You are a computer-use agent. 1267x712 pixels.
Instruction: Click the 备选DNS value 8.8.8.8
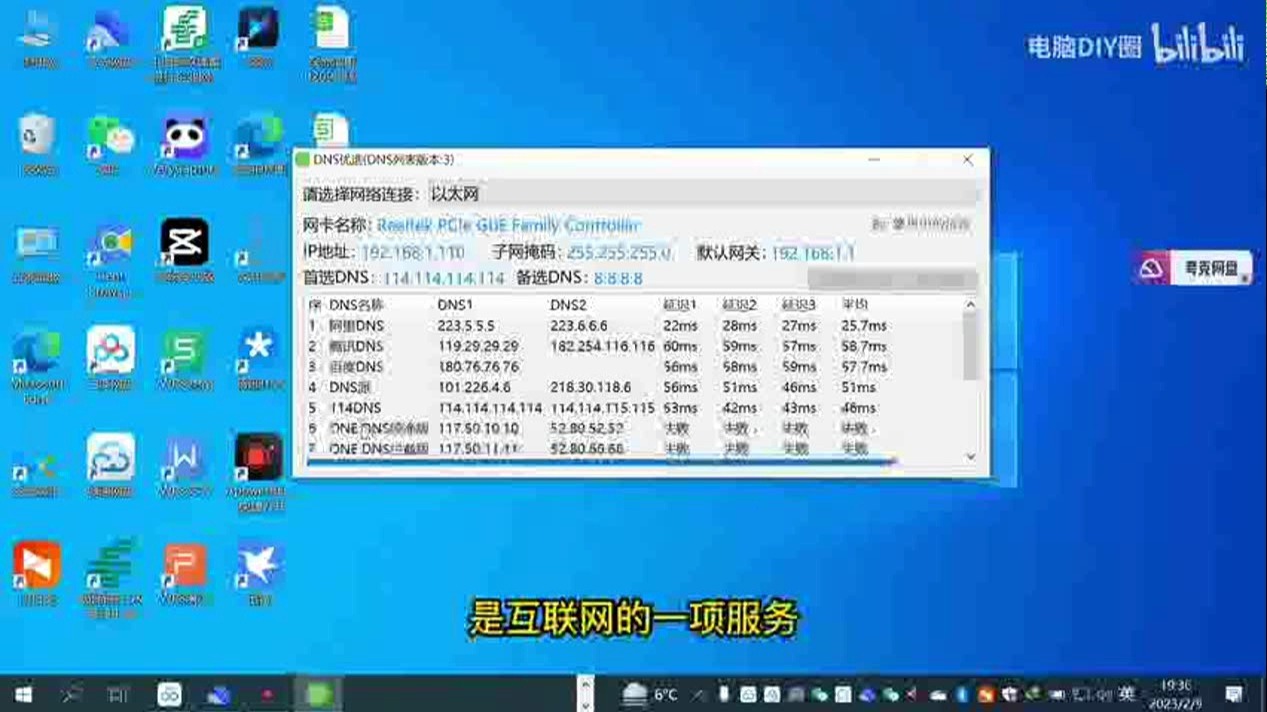click(x=618, y=278)
